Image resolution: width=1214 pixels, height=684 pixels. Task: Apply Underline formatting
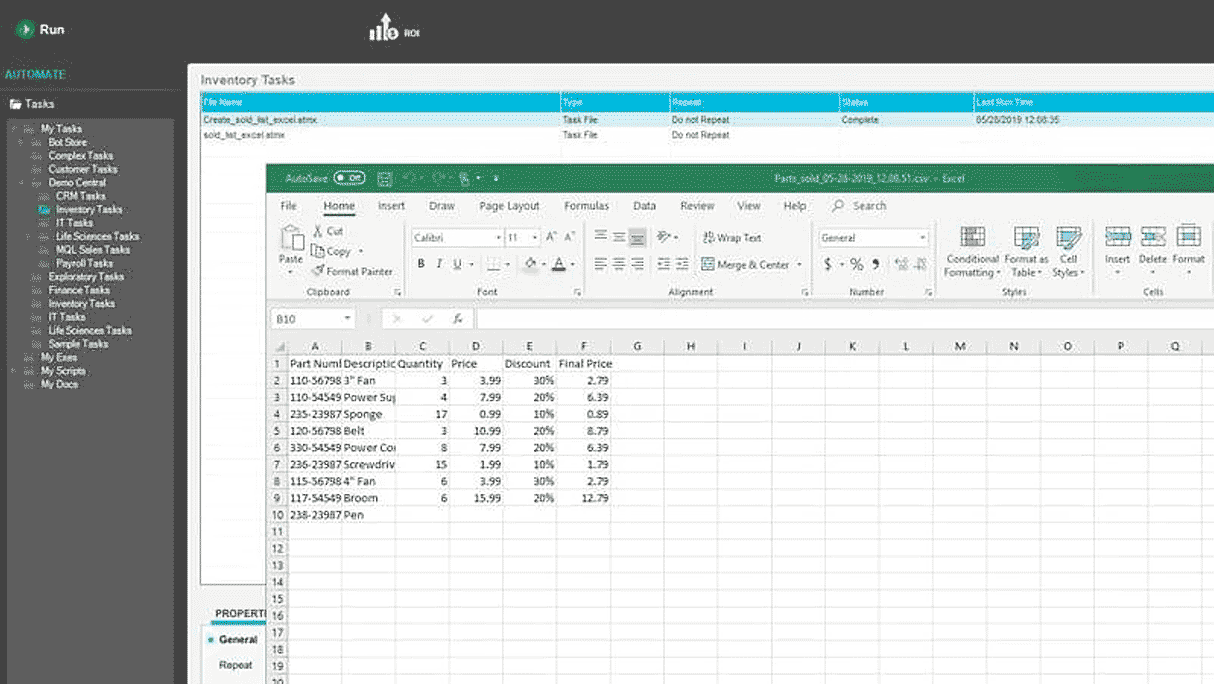click(457, 264)
